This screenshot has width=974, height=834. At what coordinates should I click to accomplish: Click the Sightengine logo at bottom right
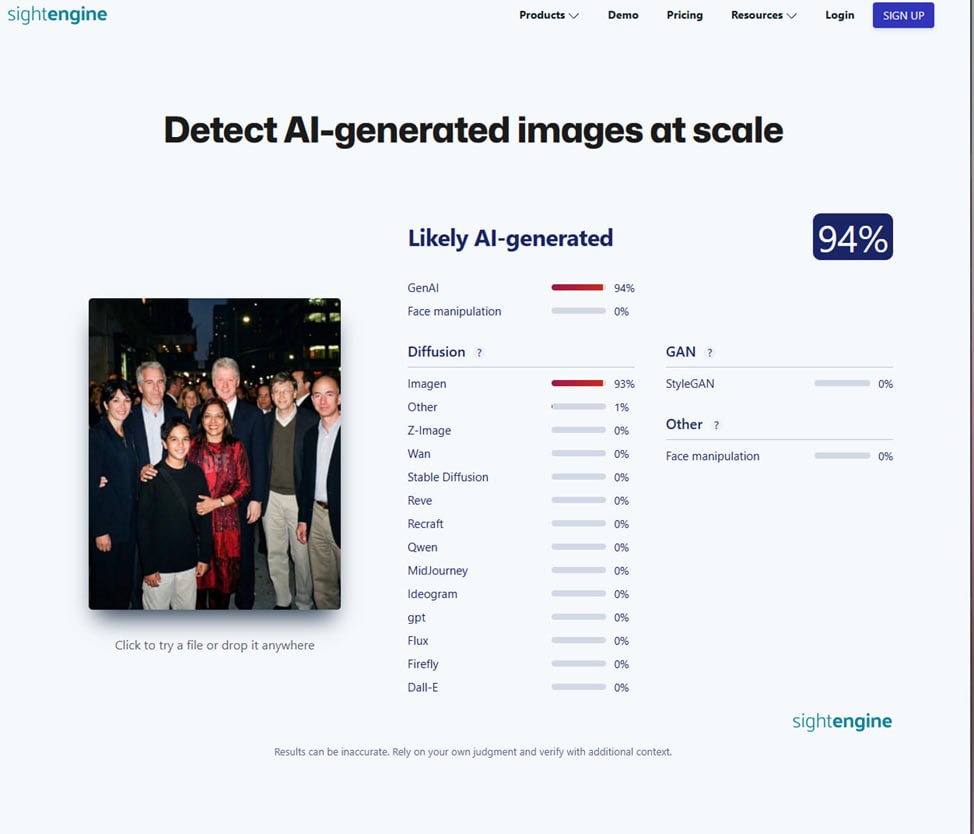[841, 721]
